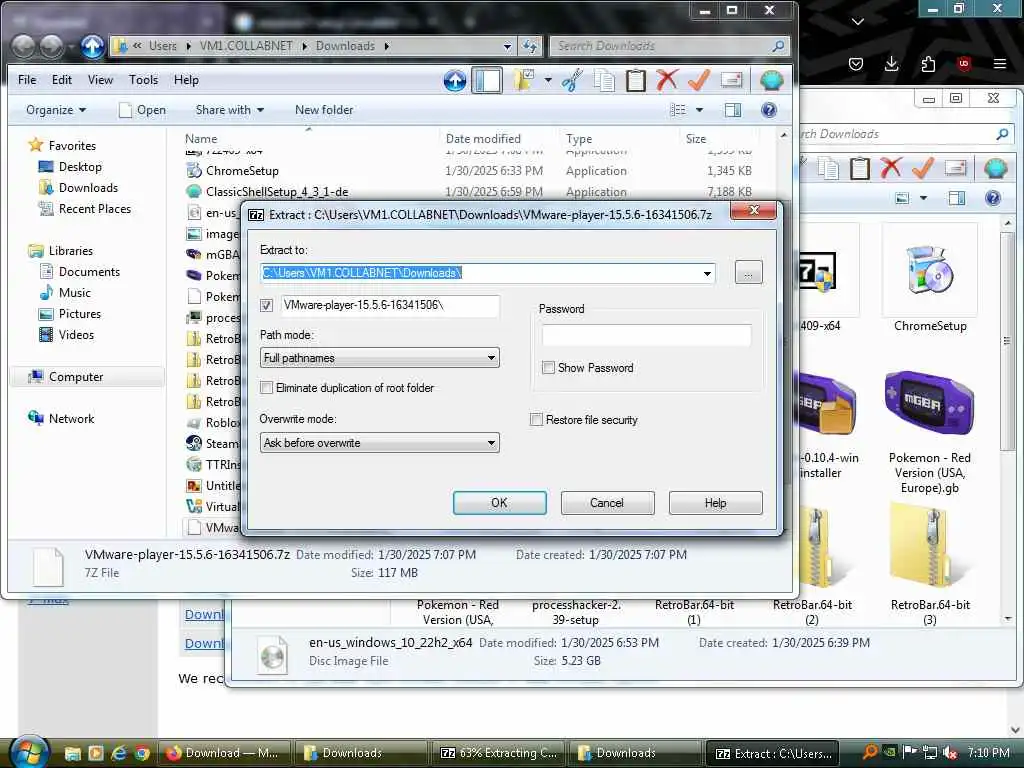Open the Help menu
The width and height of the screenshot is (1024, 768).
coord(186,80)
